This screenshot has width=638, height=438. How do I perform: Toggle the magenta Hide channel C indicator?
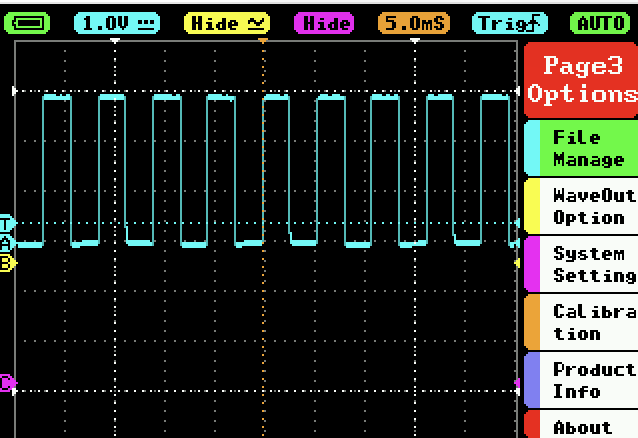(x=324, y=23)
